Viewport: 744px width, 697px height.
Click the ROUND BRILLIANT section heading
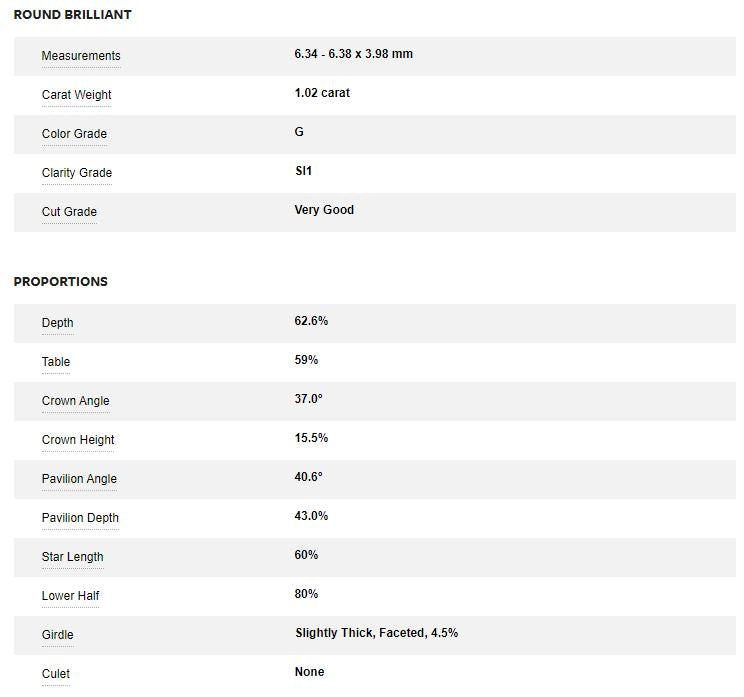(72, 15)
